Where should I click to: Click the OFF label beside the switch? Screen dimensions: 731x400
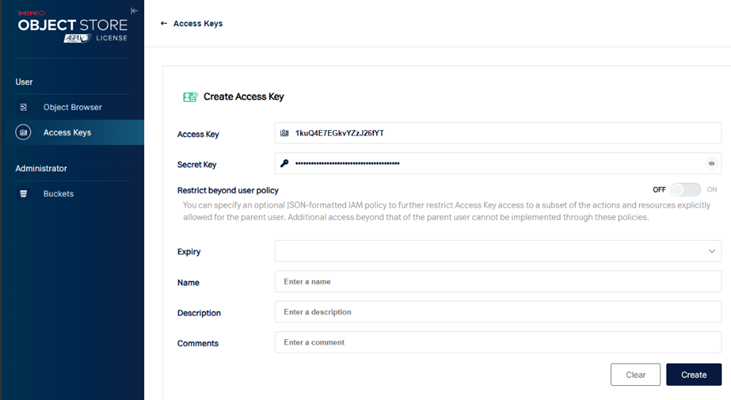[659, 190]
